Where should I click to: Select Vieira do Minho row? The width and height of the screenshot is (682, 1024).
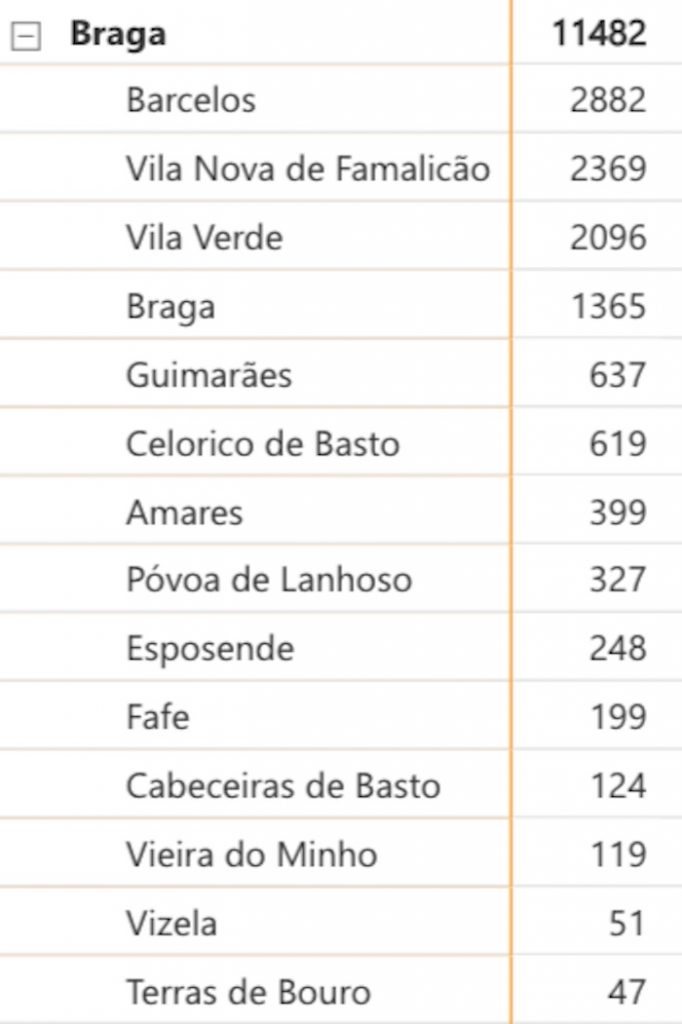pyautogui.click(x=252, y=855)
